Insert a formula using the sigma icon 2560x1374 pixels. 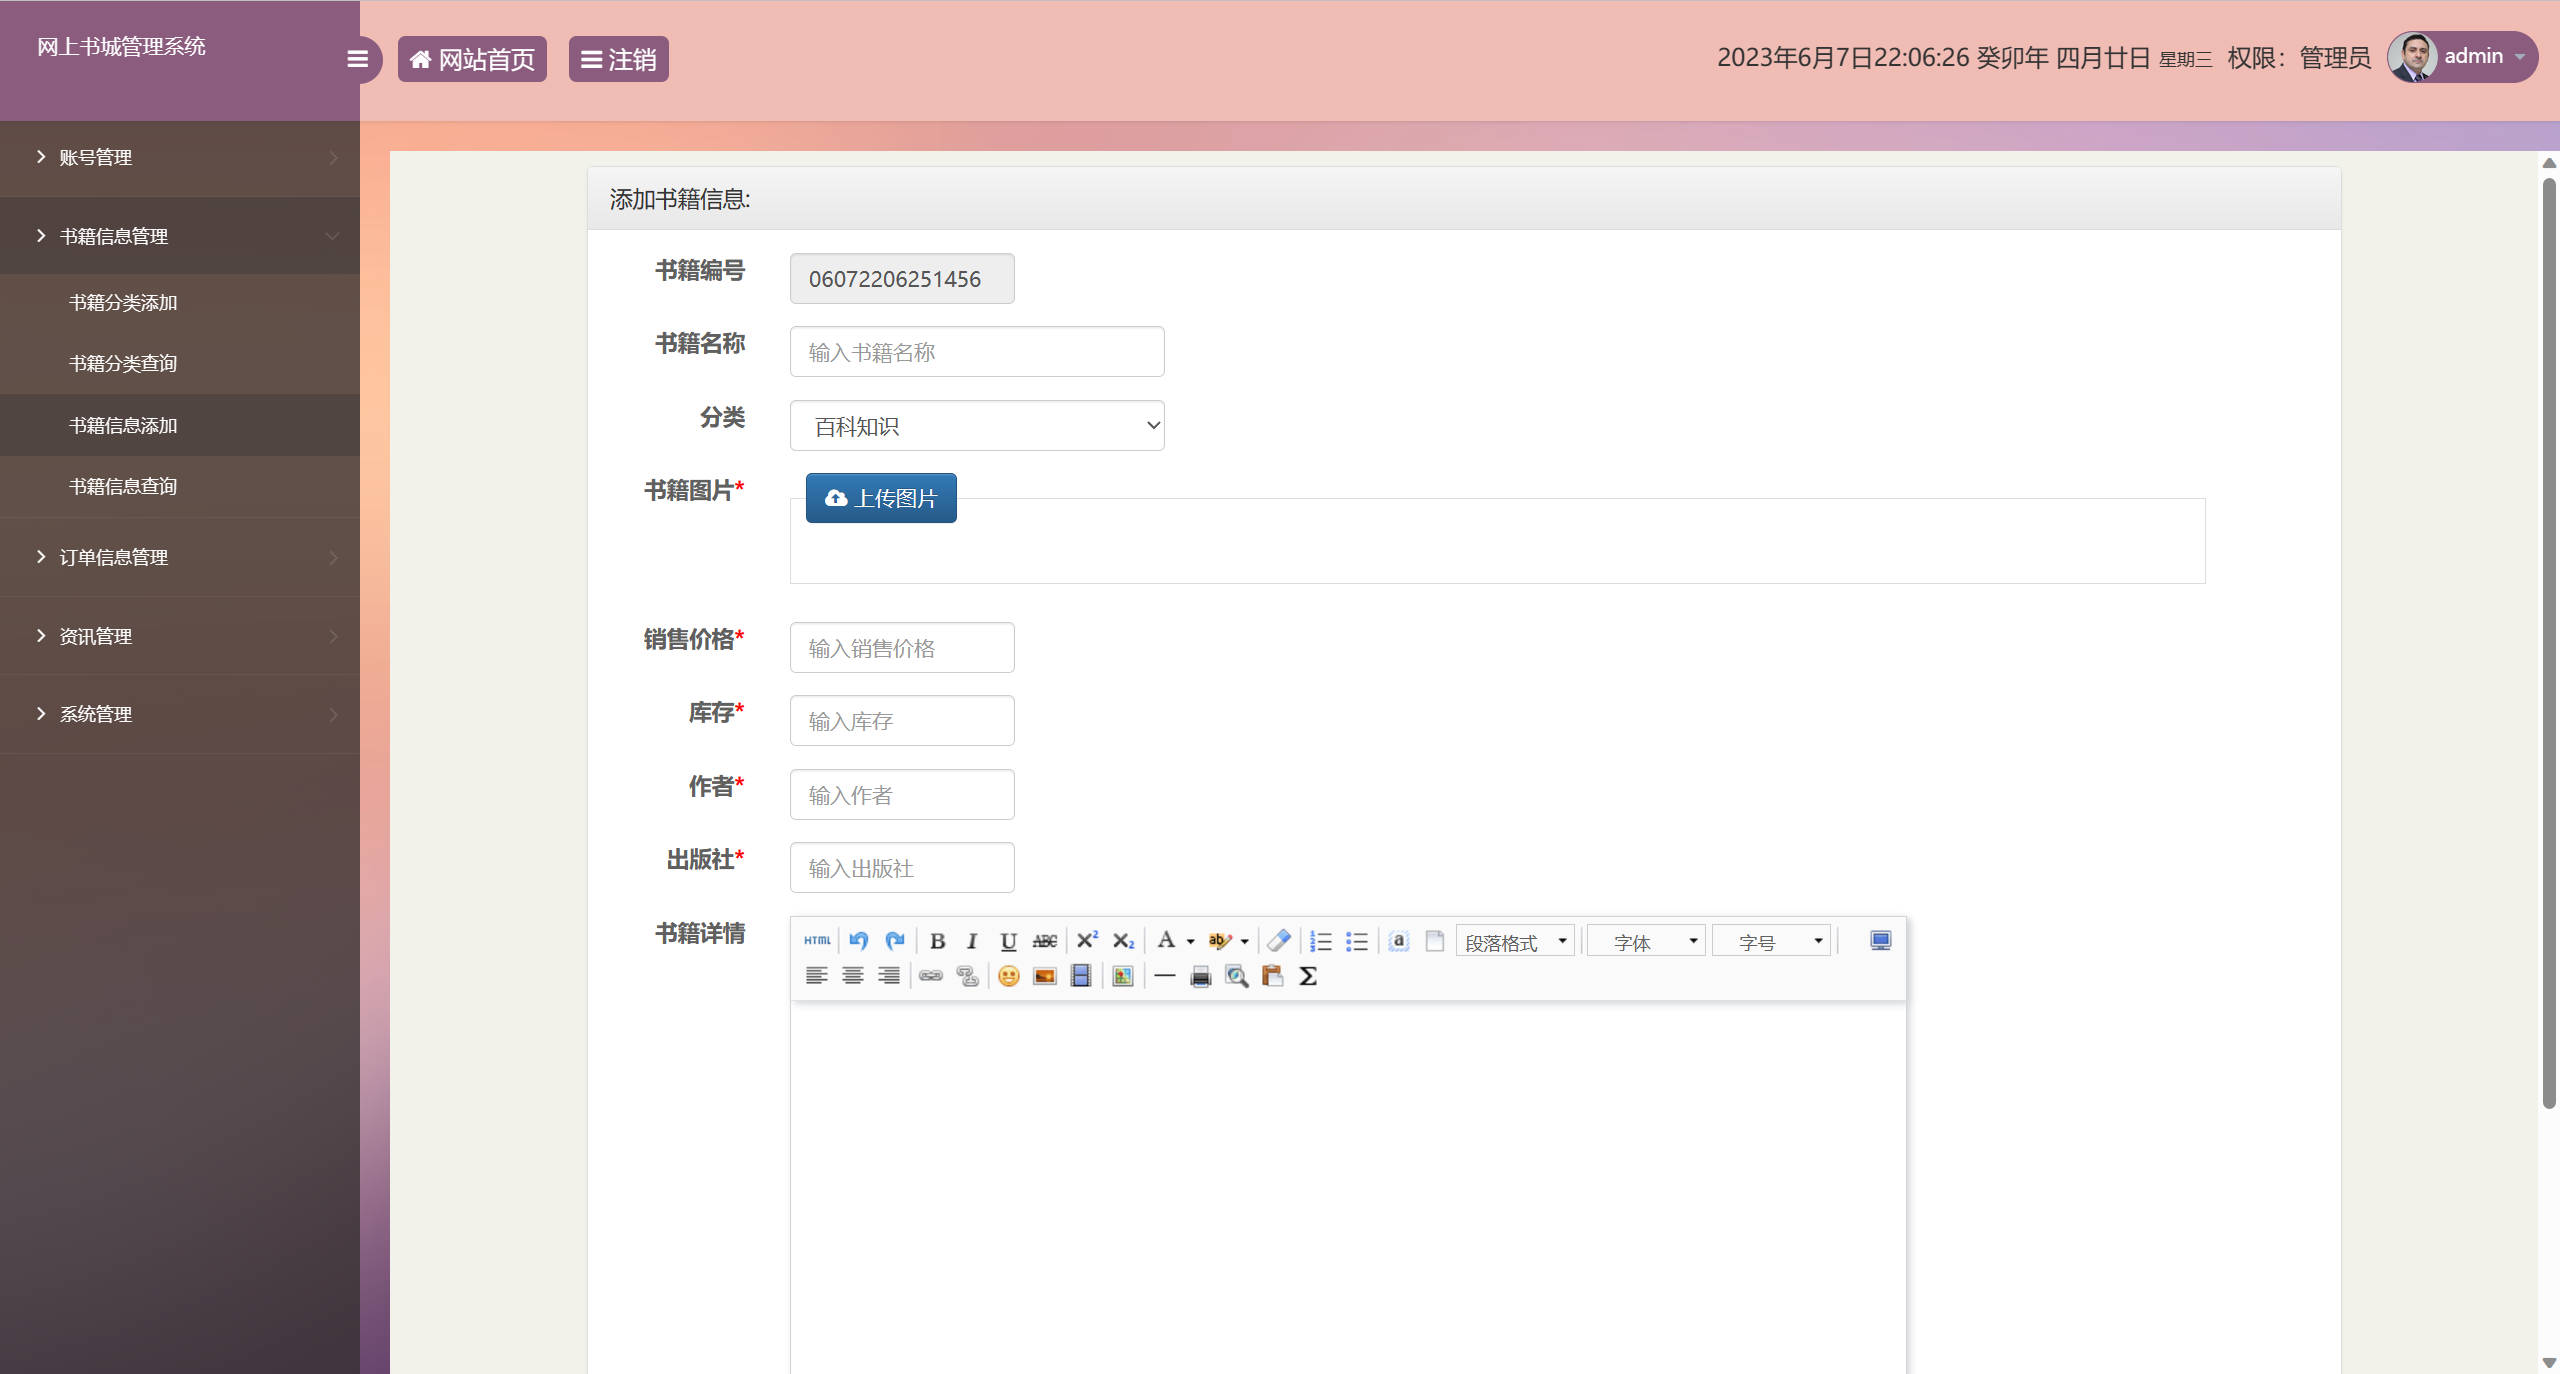1308,976
